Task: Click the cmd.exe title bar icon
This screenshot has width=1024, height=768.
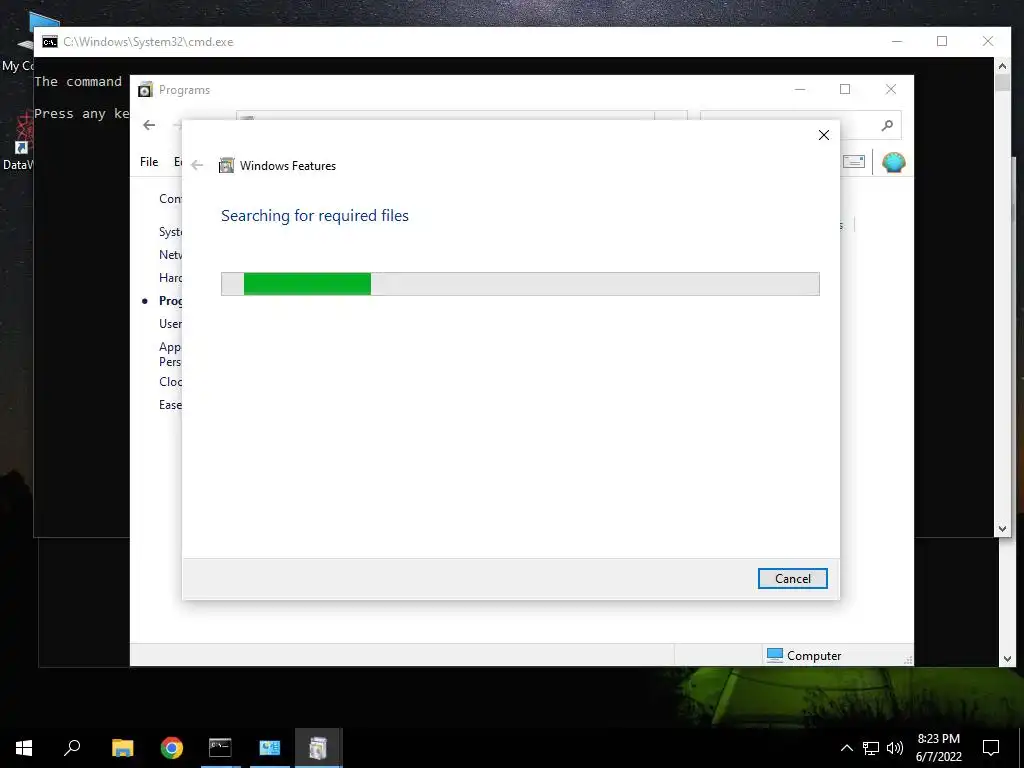Action: click(x=50, y=42)
